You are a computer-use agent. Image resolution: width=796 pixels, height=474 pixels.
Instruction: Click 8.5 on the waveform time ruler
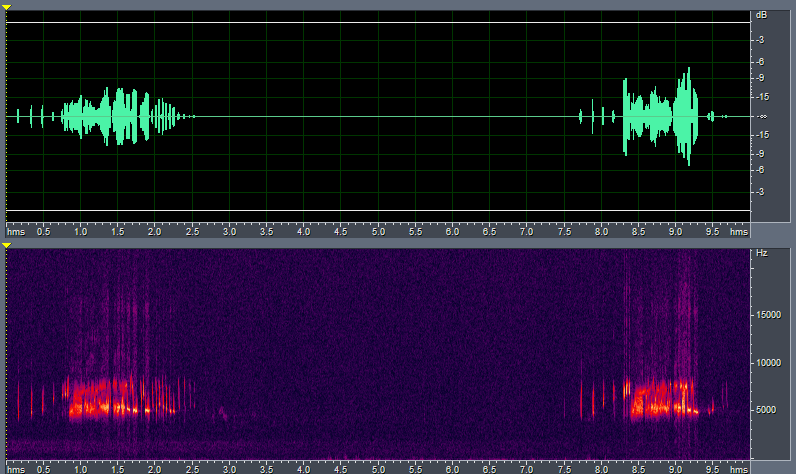click(x=638, y=231)
